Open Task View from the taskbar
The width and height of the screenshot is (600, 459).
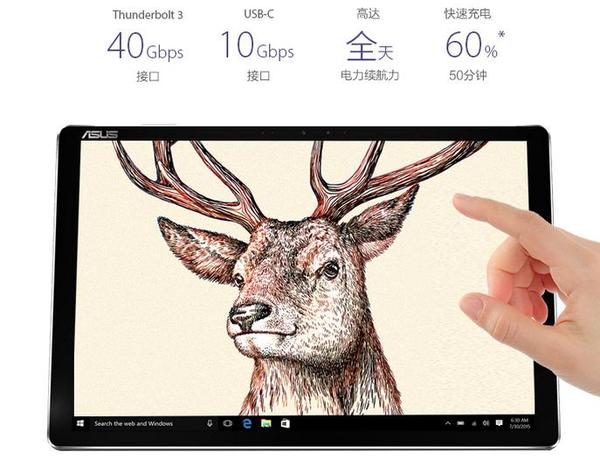228,423
